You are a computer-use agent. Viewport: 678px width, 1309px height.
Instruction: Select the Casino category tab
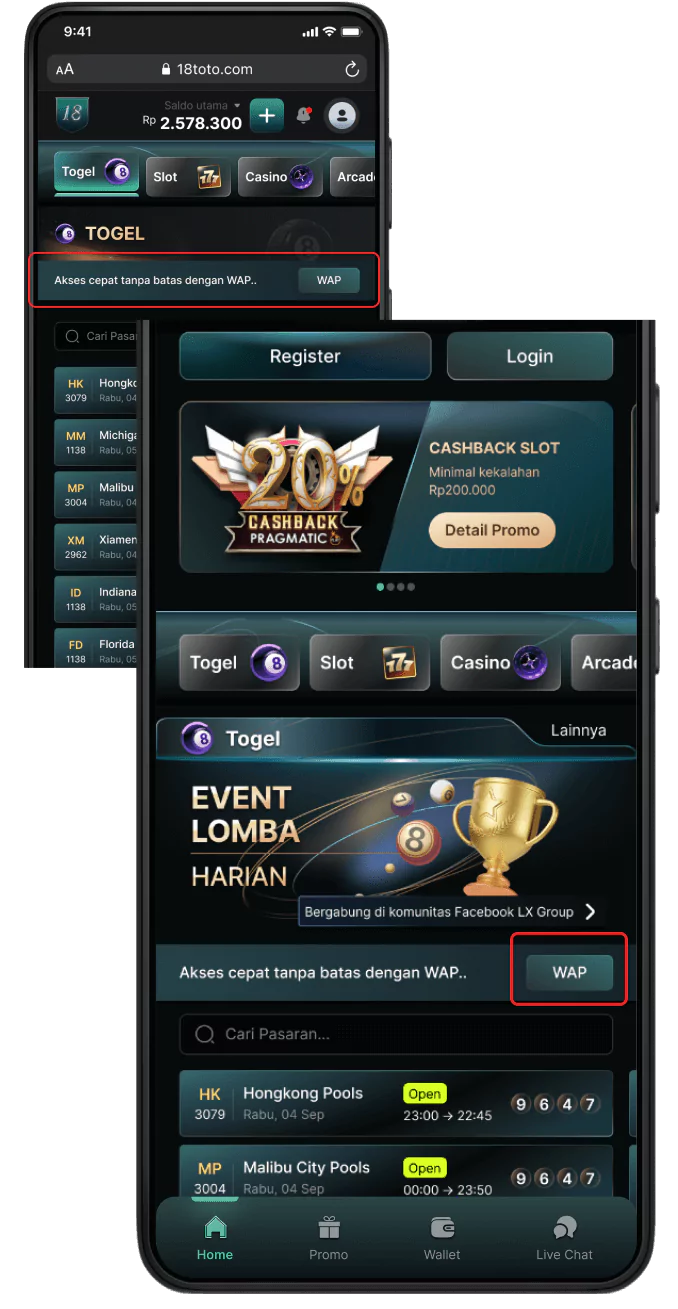(500, 662)
